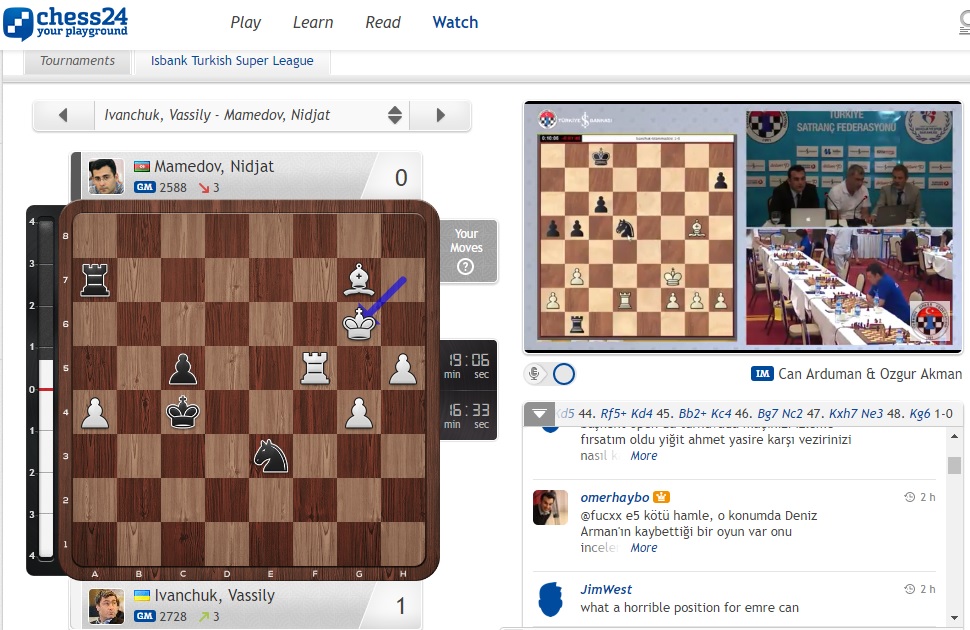Go to previous game with left arrow
The height and width of the screenshot is (630, 970).
[x=63, y=115]
